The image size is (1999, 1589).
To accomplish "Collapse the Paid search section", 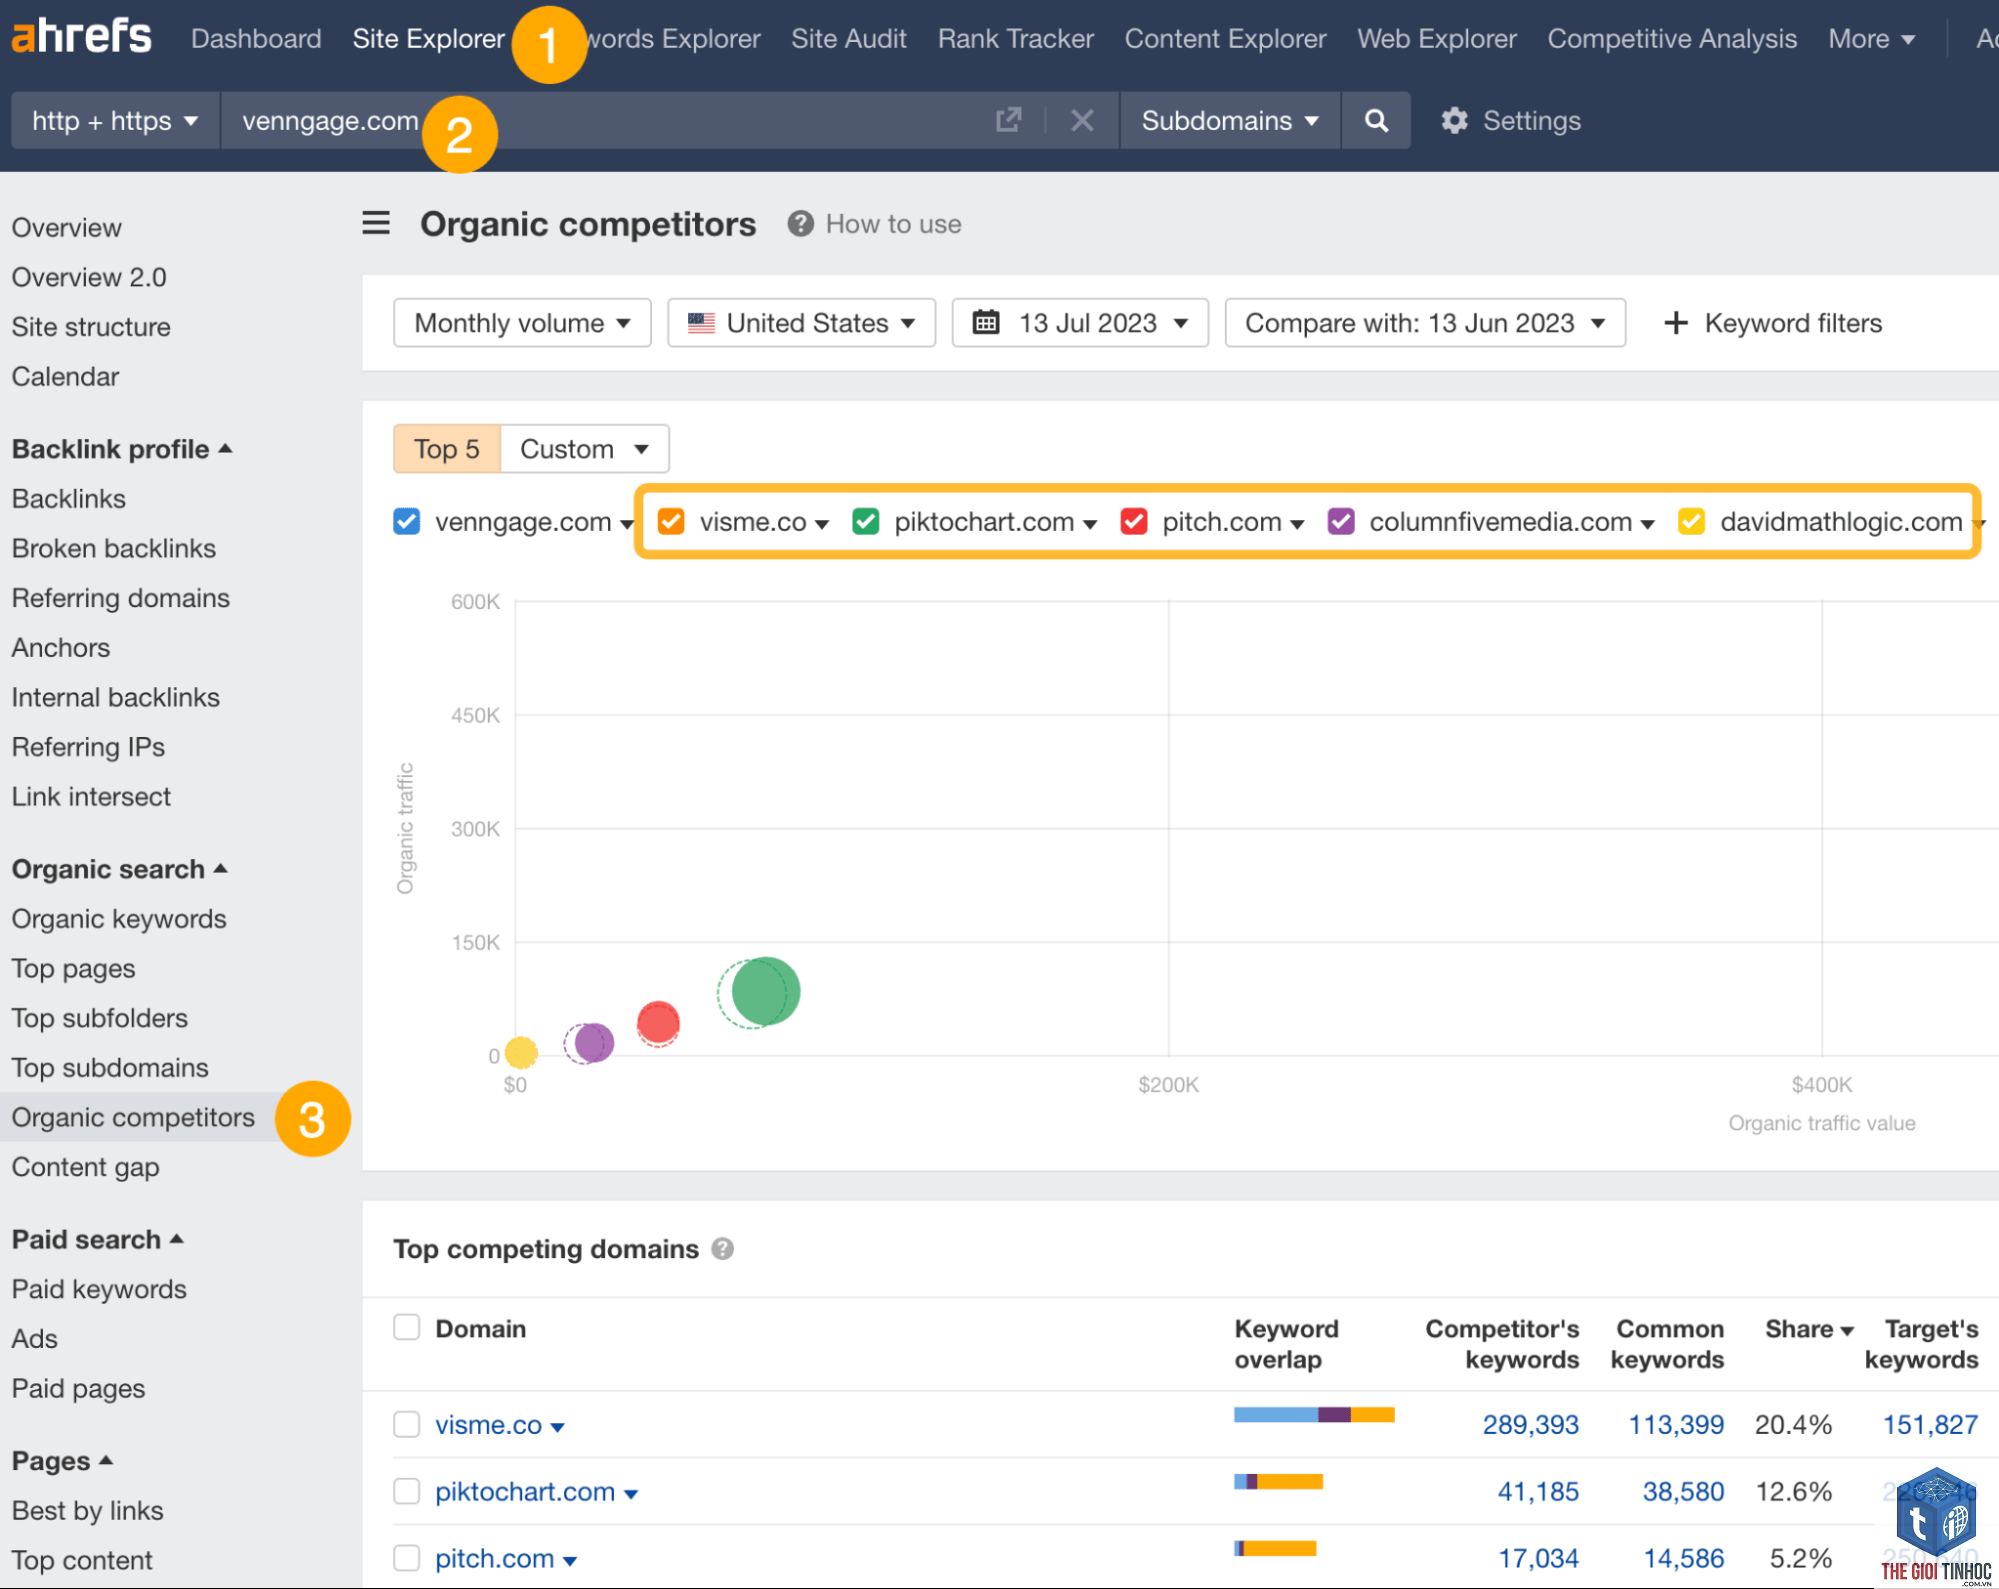I will (98, 1239).
